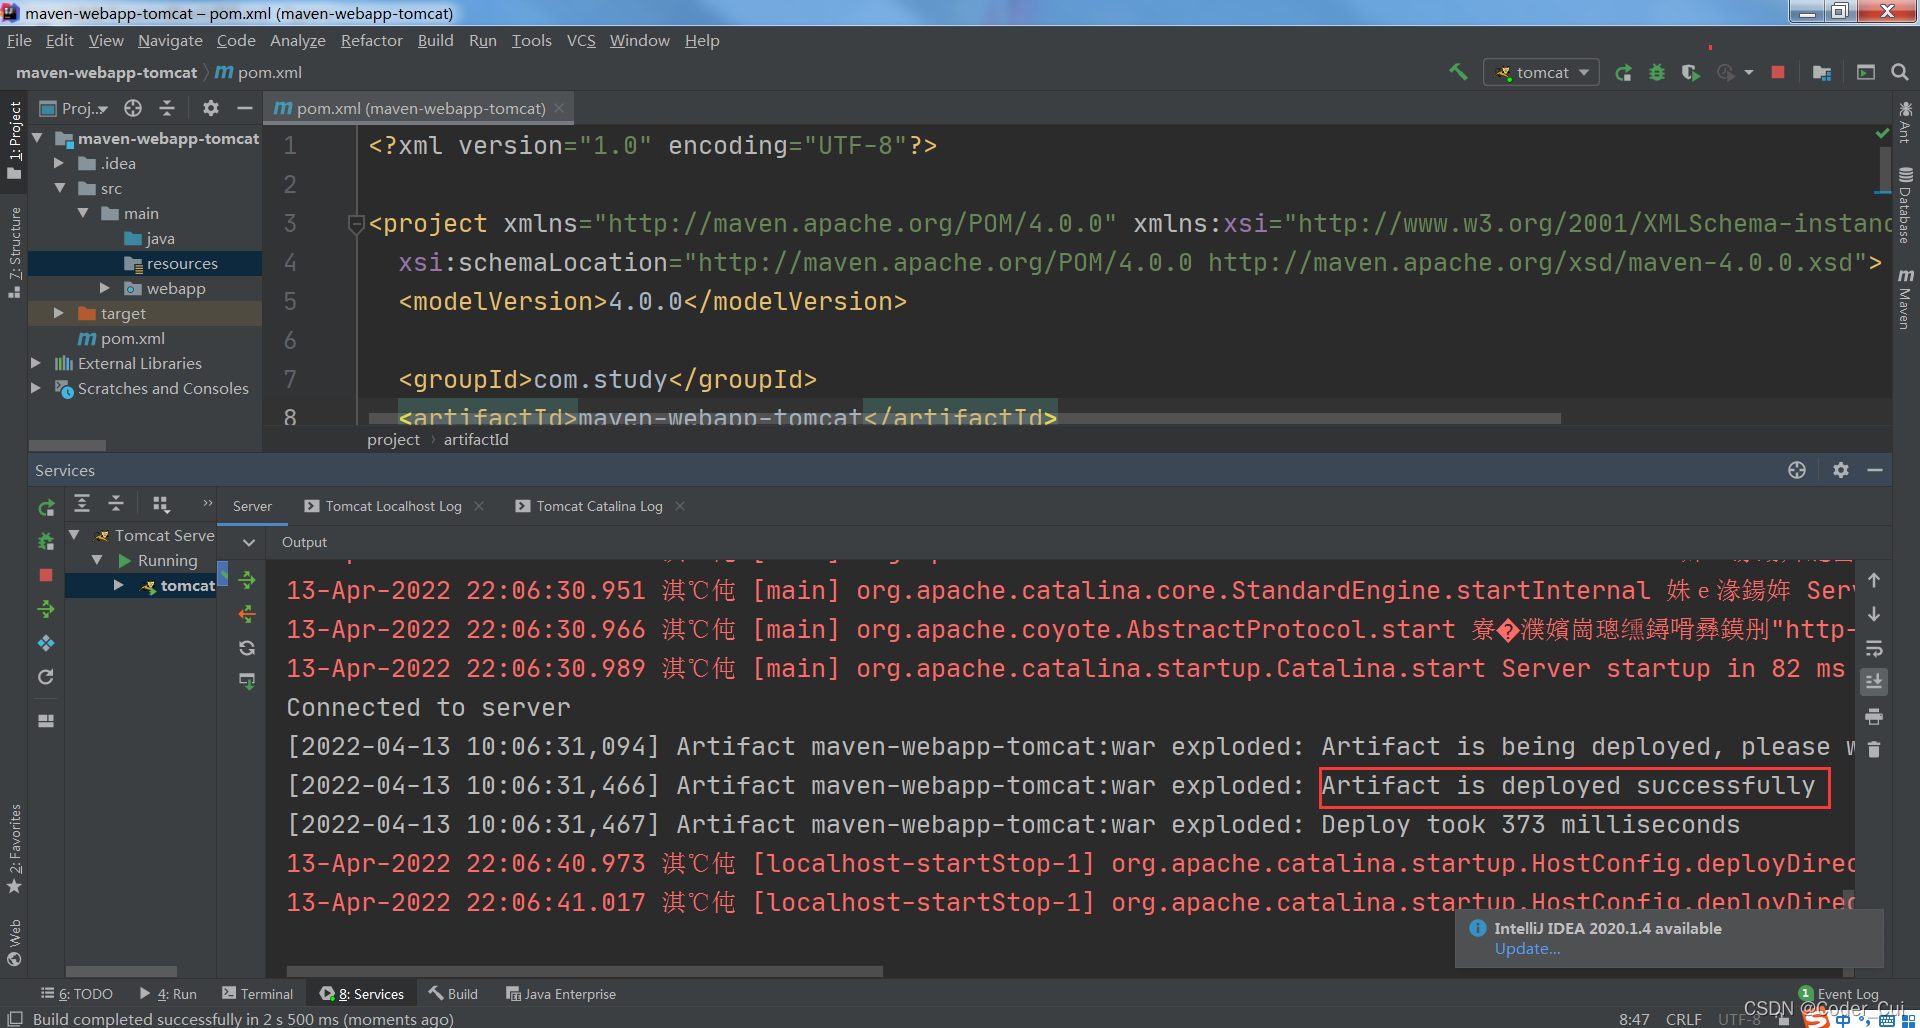The height and width of the screenshot is (1028, 1920).
Task: Clear console output with trash icon
Action: coord(1874,749)
